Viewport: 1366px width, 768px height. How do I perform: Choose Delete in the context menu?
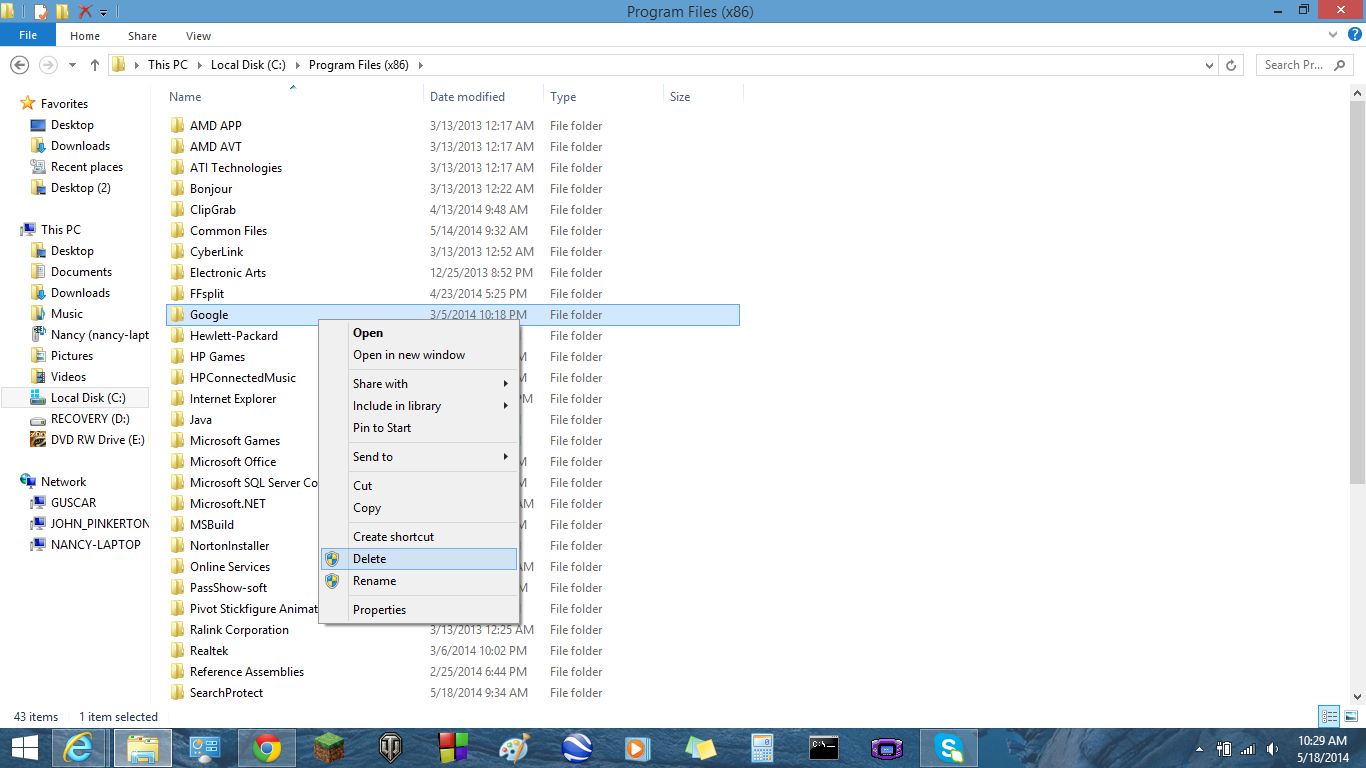tap(420, 559)
